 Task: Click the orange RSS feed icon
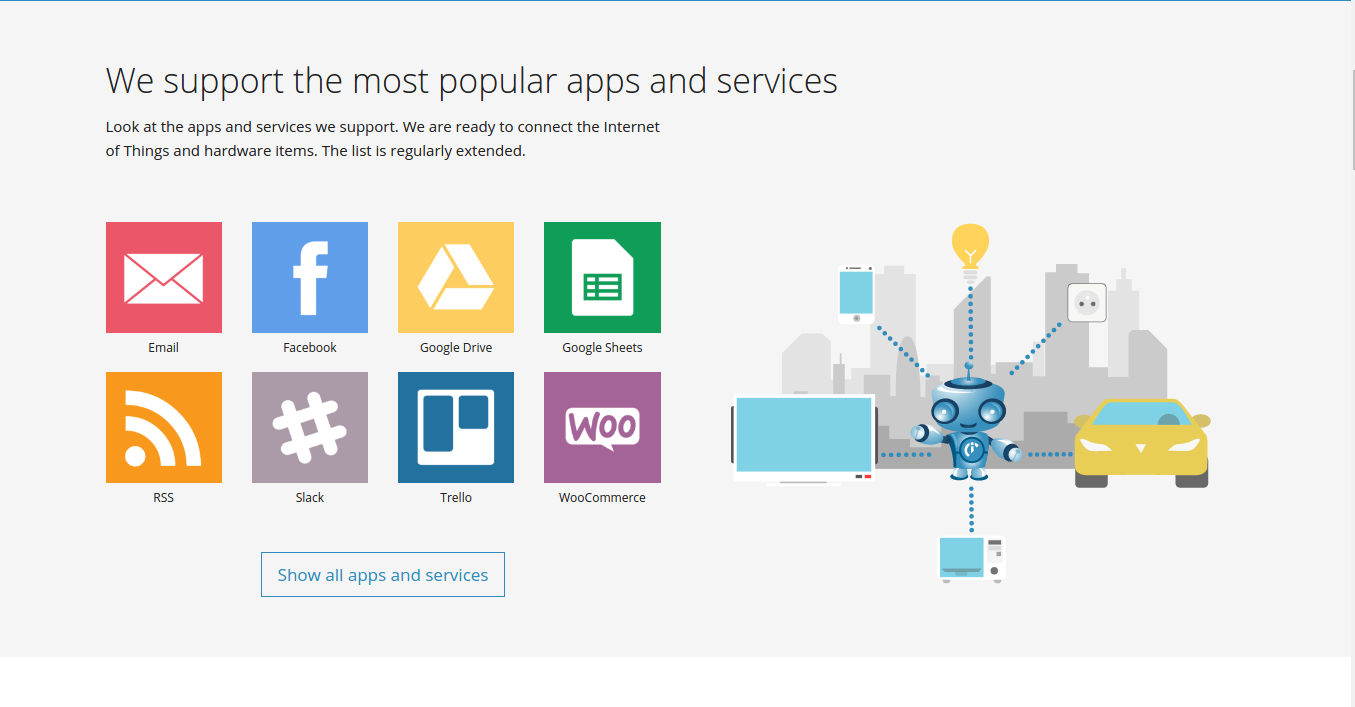(x=164, y=427)
